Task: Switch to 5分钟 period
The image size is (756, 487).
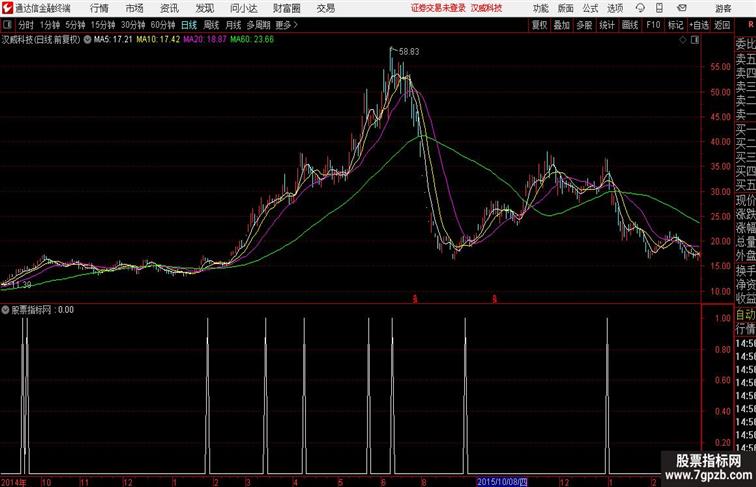Action: (x=75, y=25)
